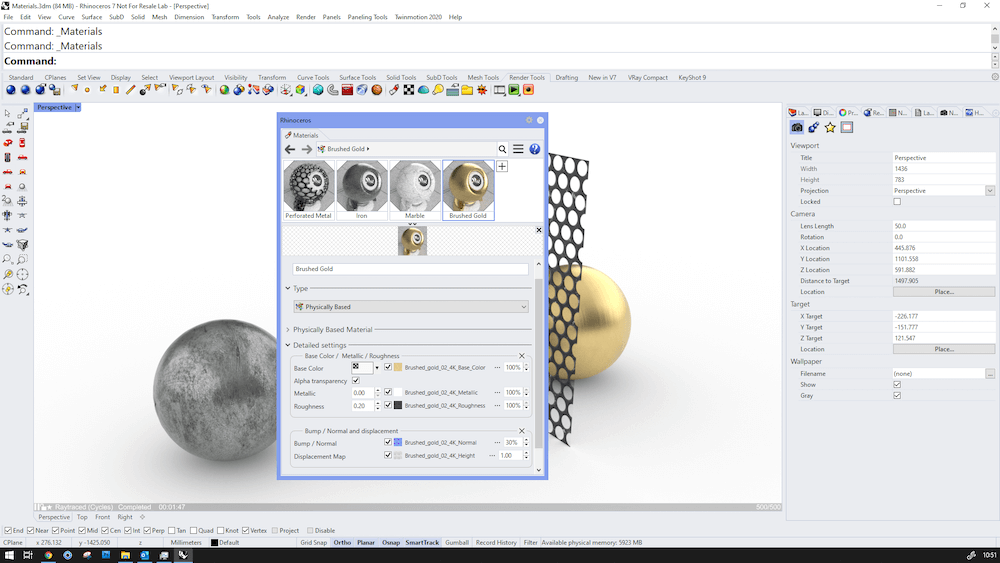1000x563 pixels.
Task: Go forward in Materials panel history
Action: coord(307,149)
